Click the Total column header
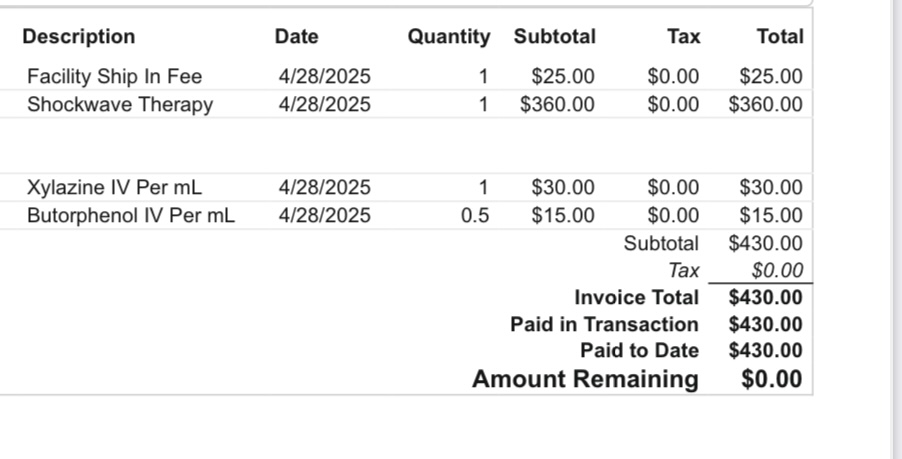 [x=780, y=37]
